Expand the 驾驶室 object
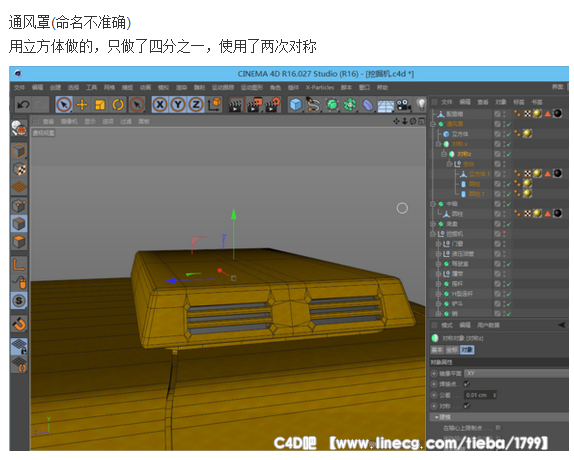 click(438, 264)
